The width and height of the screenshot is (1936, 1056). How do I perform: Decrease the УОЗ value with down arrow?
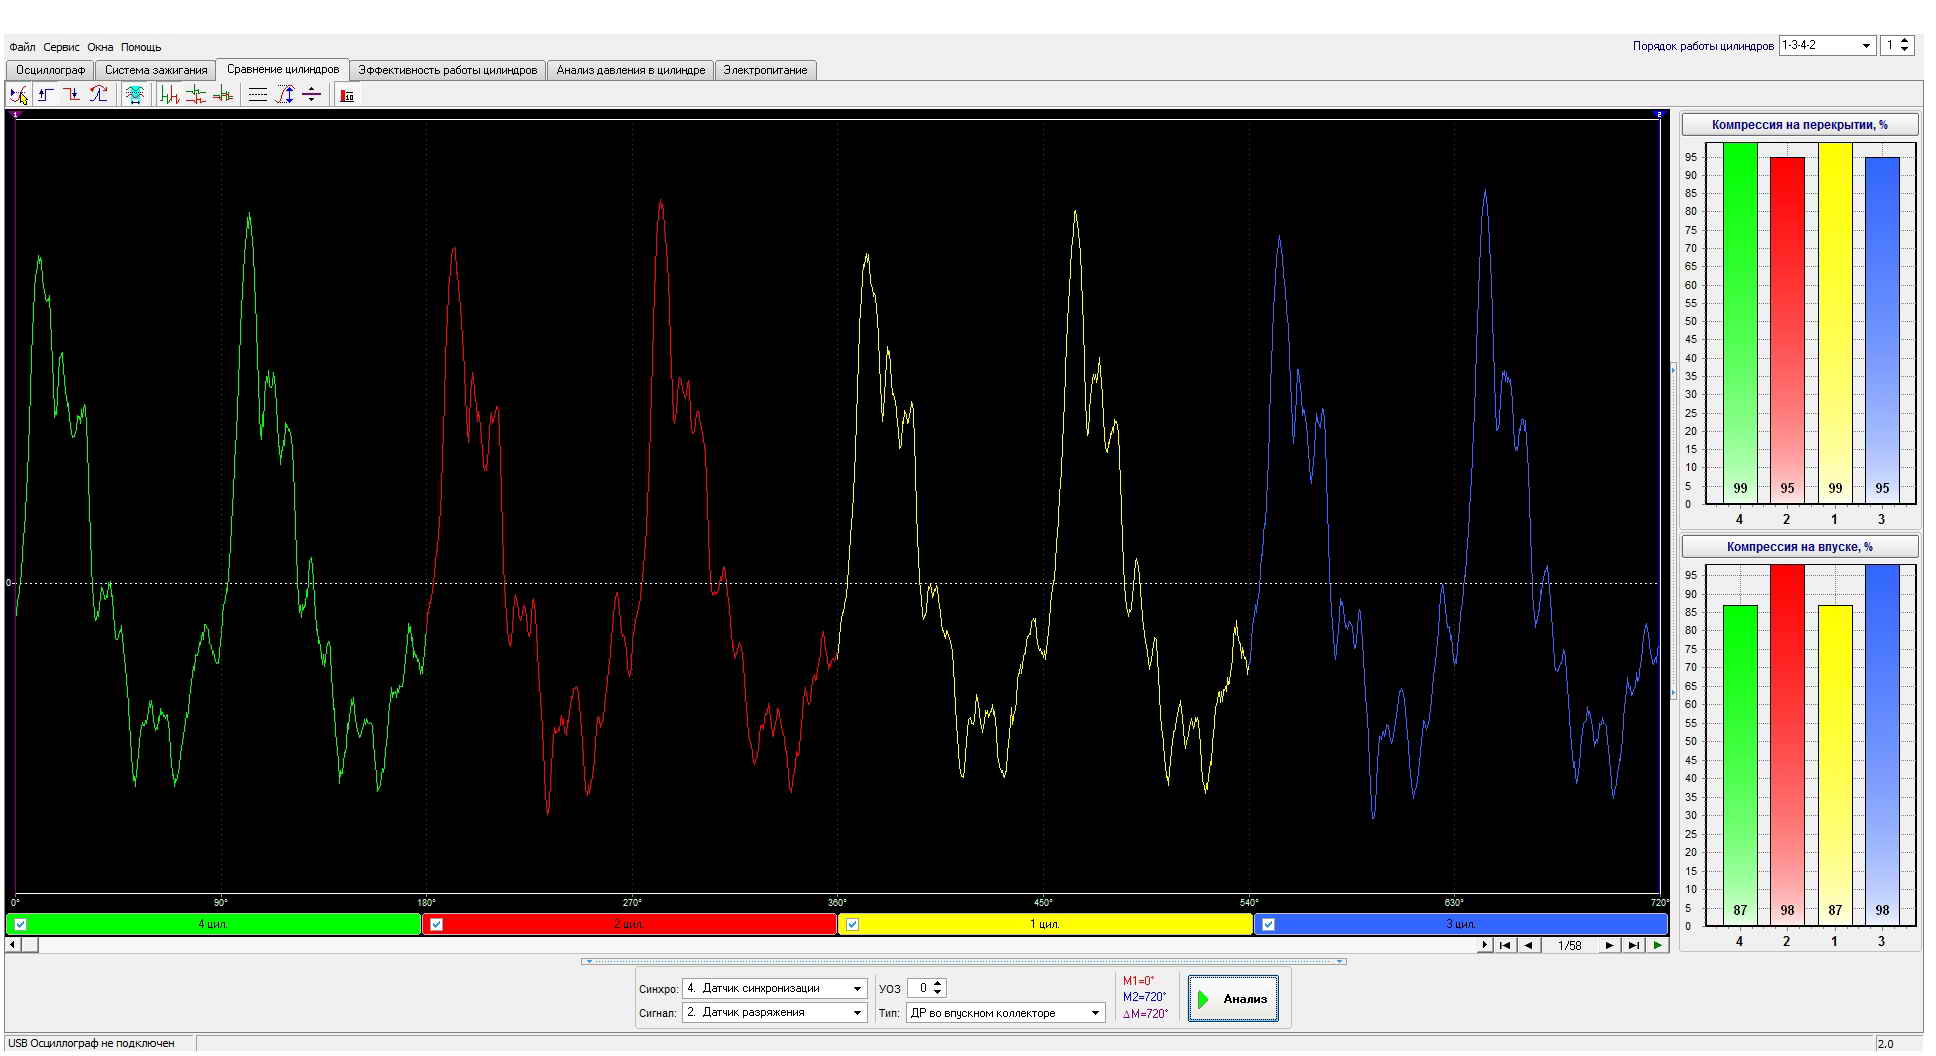937,993
